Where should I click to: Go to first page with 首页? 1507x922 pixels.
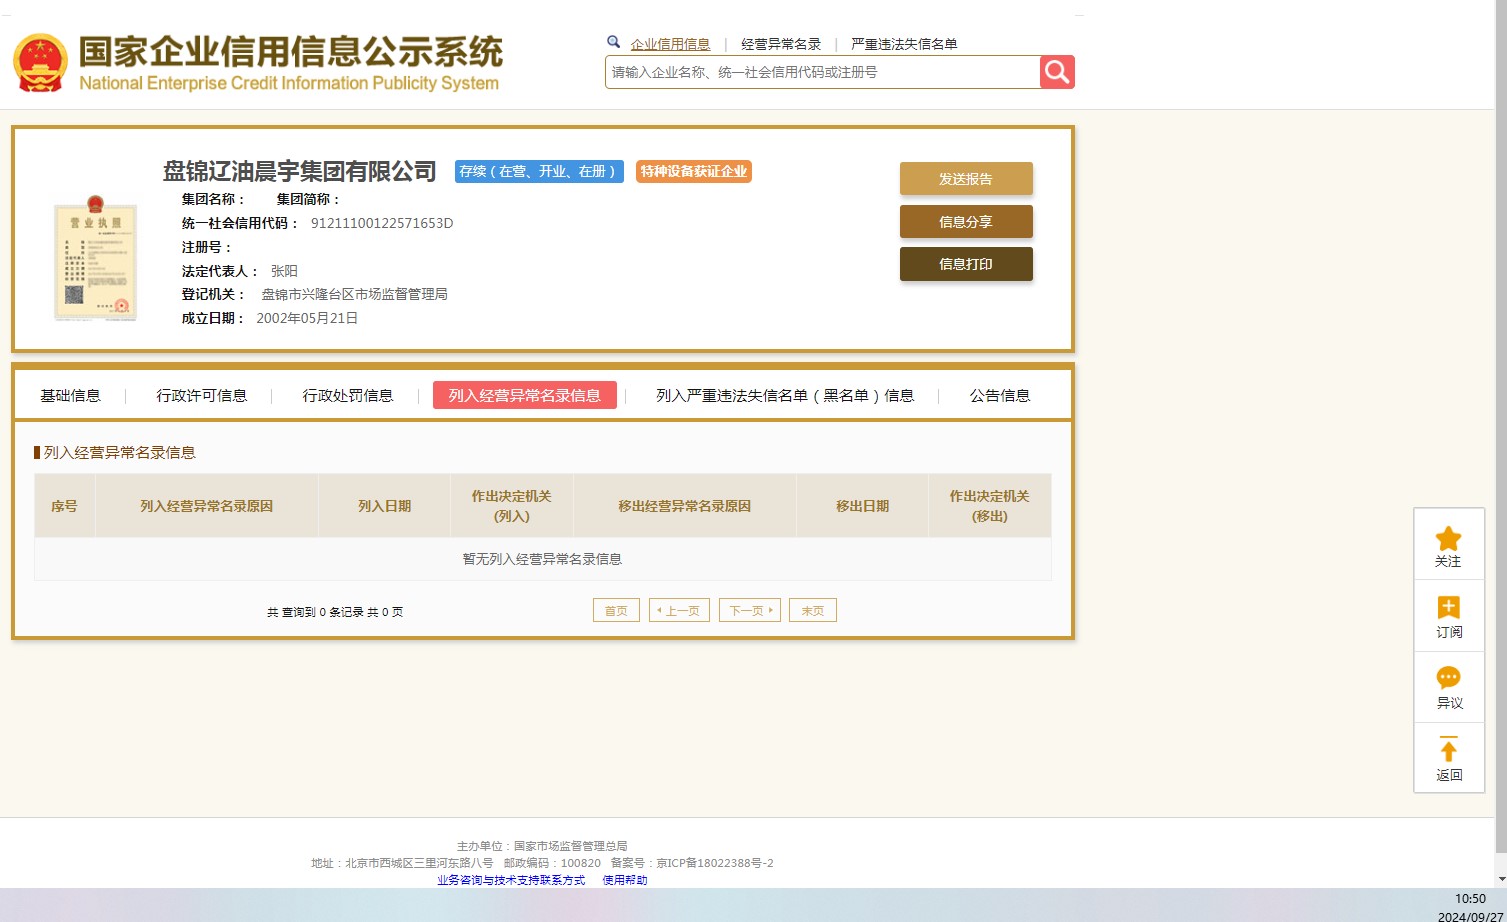pos(616,611)
